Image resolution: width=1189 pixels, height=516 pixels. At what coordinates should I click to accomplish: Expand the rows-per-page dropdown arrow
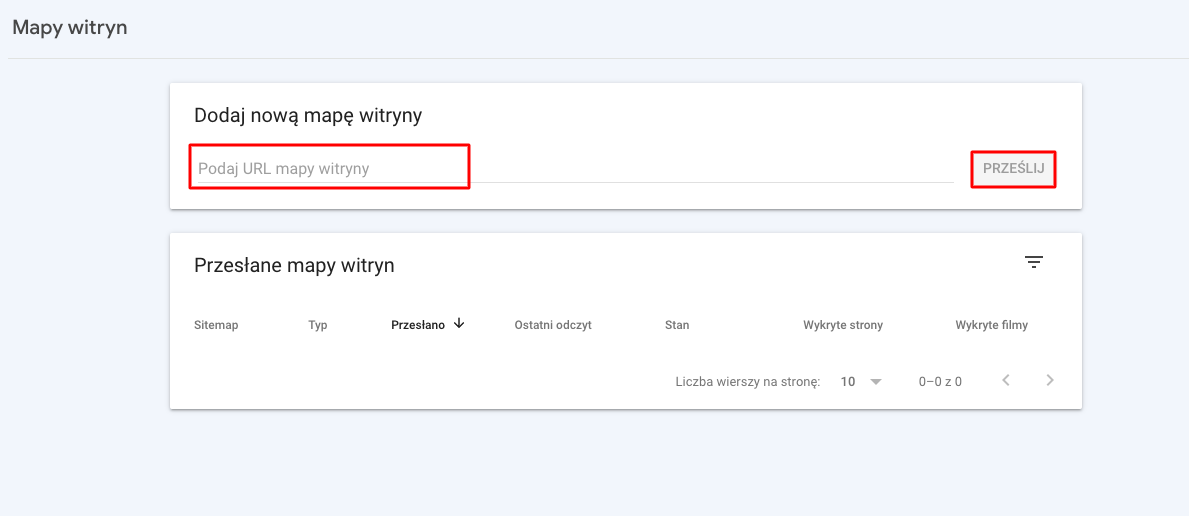click(876, 382)
